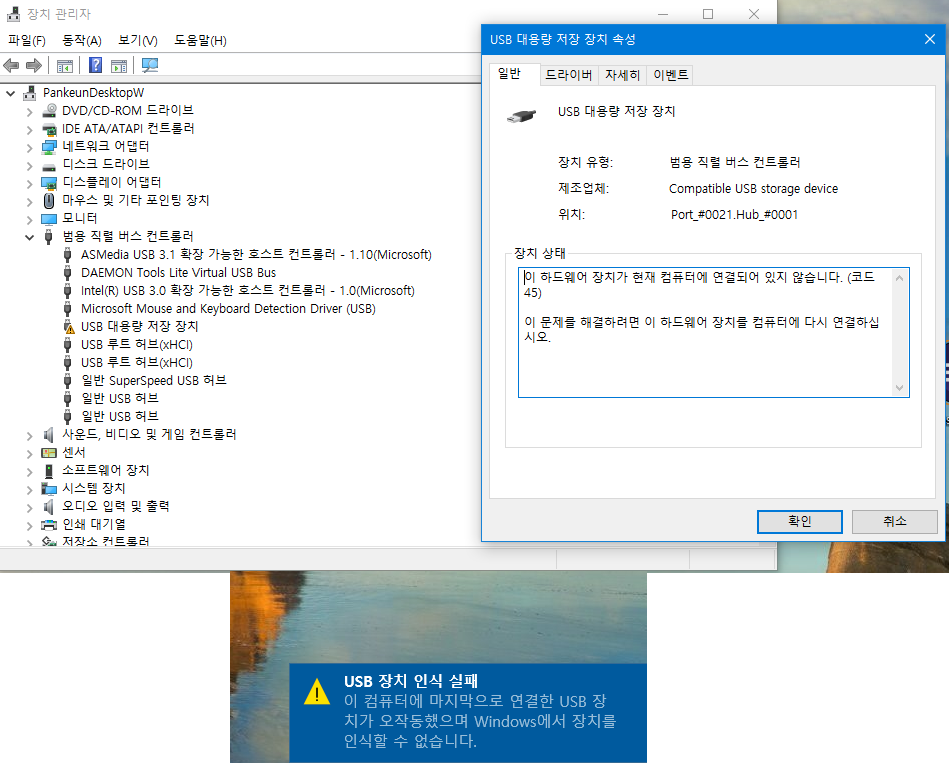Open the 파일(F) menu
The image size is (949, 763).
(x=27, y=41)
